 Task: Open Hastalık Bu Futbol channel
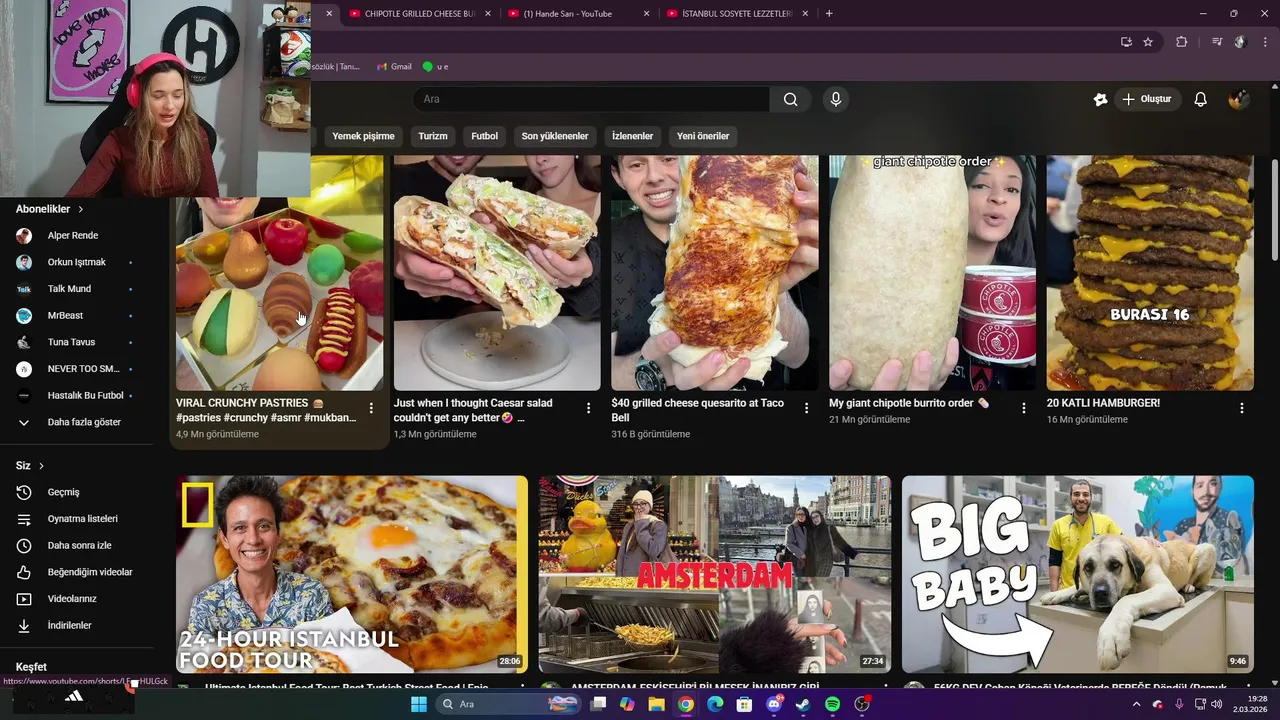coord(75,395)
